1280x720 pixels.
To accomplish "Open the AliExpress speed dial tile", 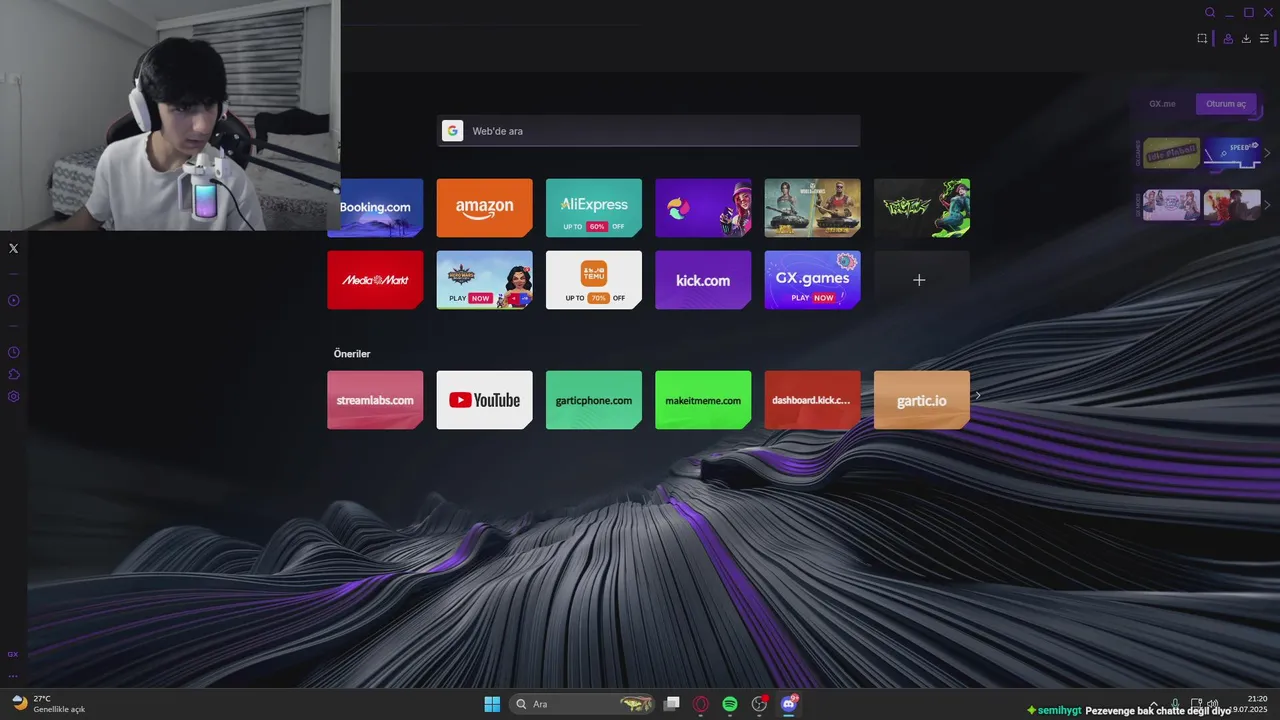I will [x=594, y=208].
